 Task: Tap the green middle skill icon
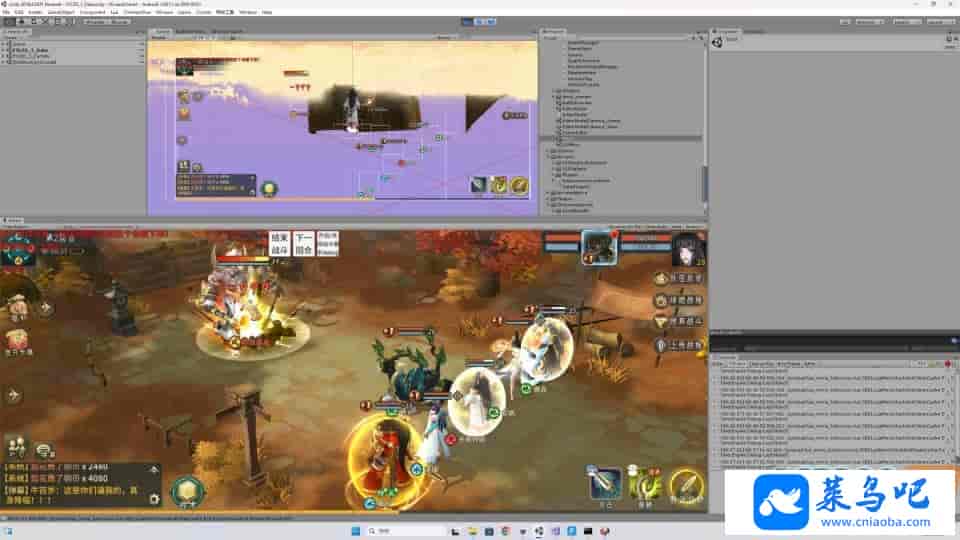[645, 484]
